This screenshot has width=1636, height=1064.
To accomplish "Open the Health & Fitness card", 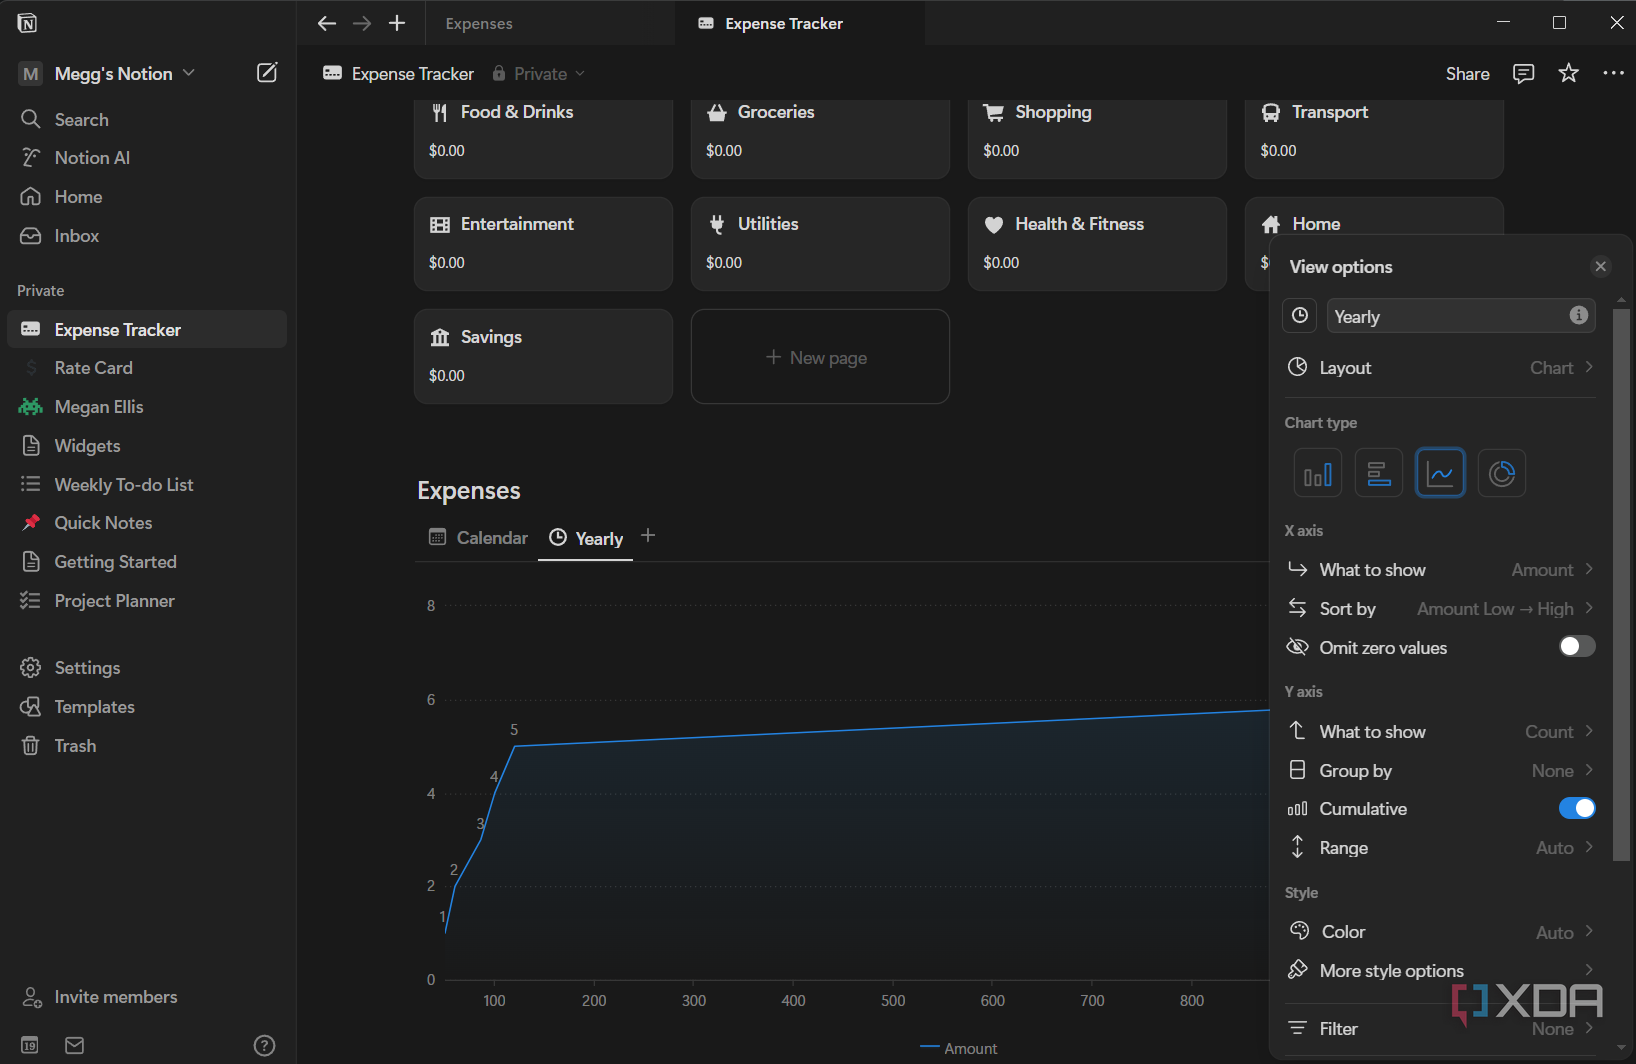I will click(x=1097, y=244).
